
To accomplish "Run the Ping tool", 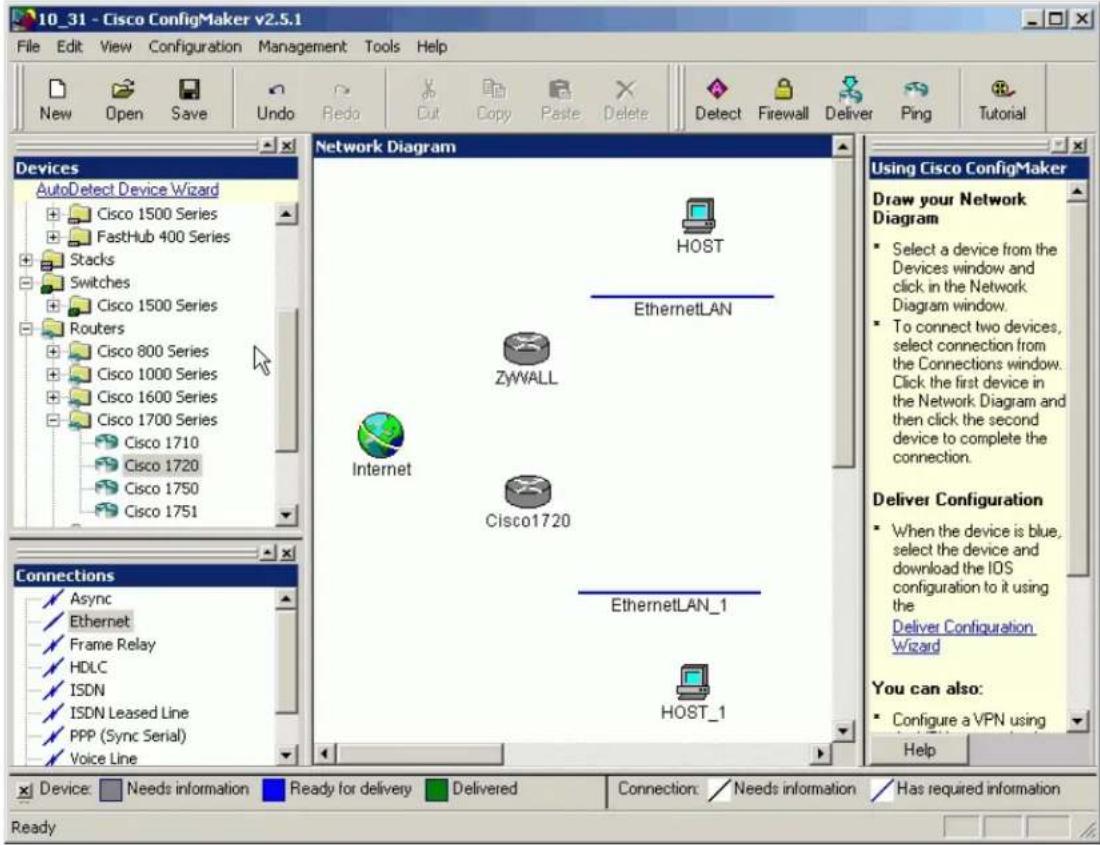I will coord(915,100).
